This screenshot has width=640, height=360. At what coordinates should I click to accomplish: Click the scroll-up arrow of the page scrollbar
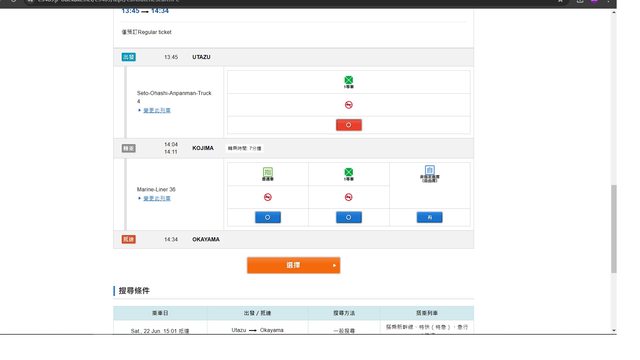pyautogui.click(x=613, y=13)
